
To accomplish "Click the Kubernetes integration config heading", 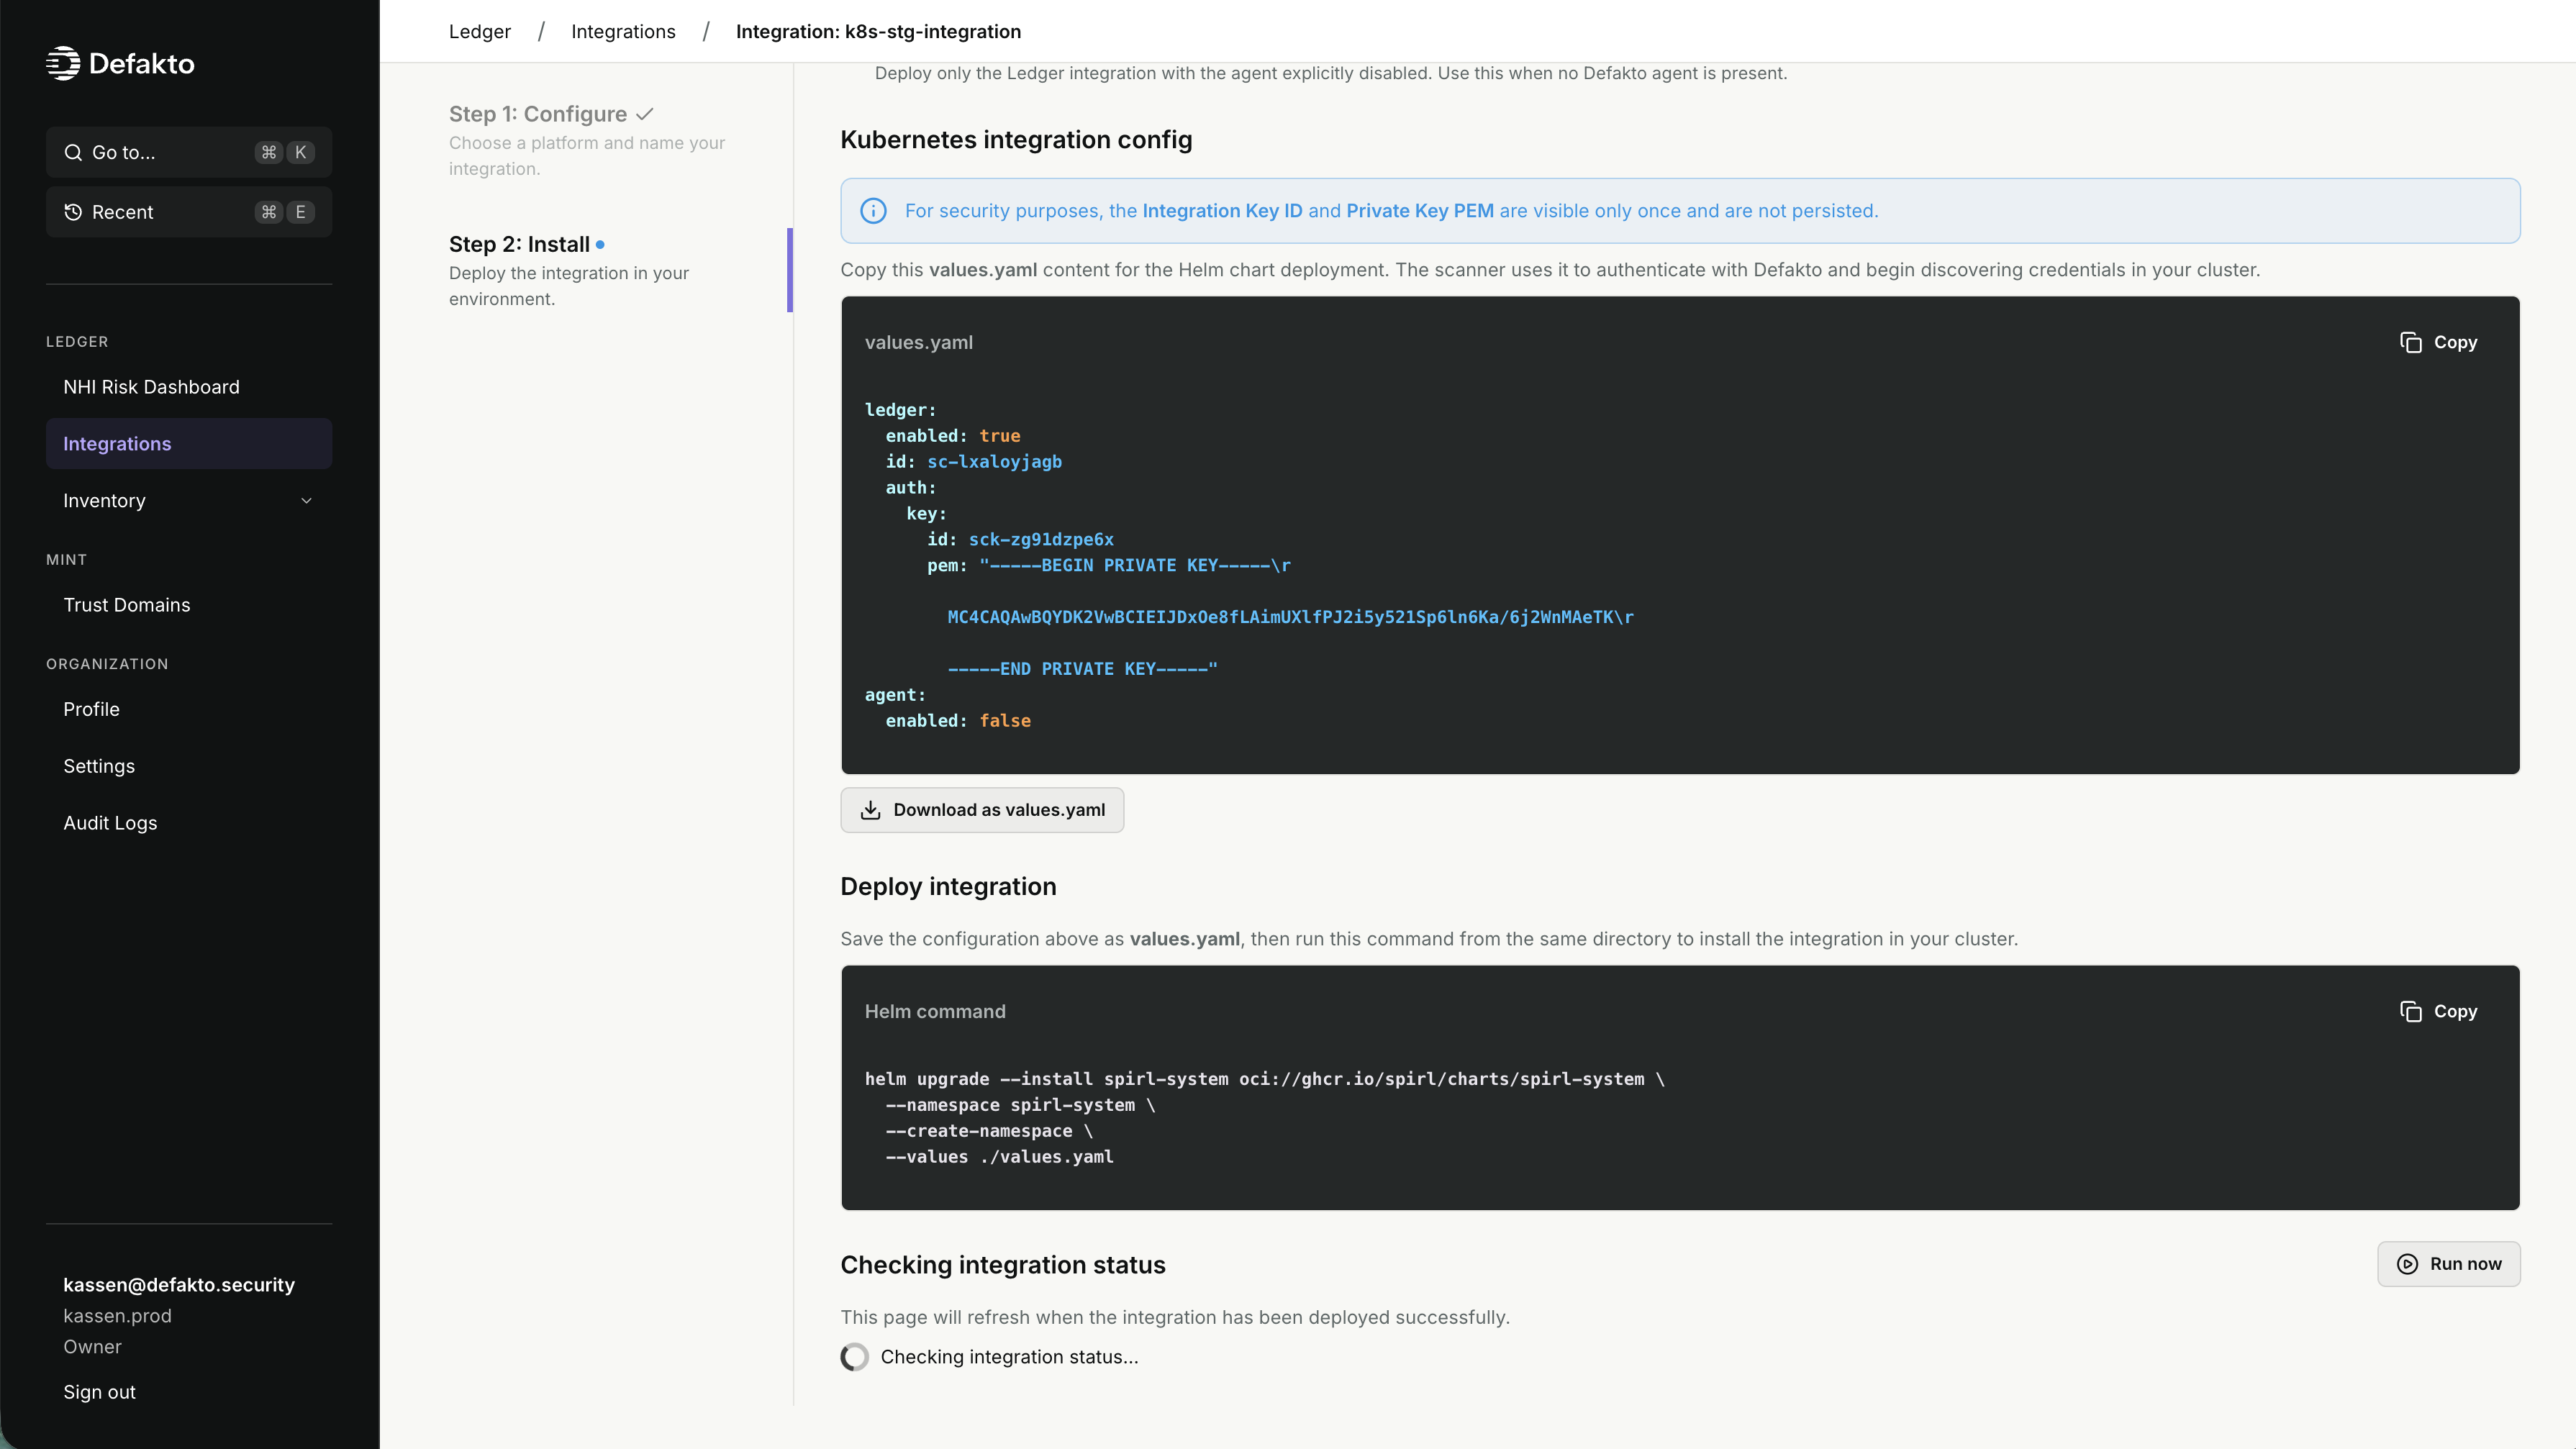I will point(1016,140).
